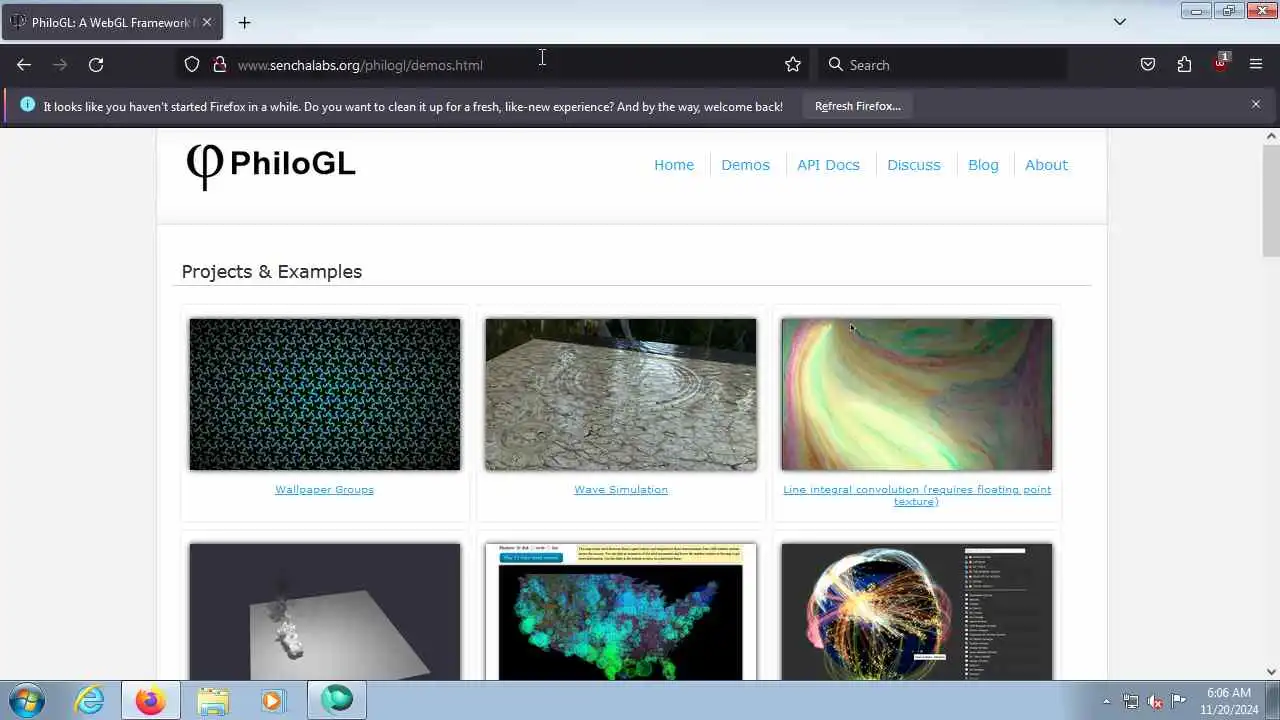Close the PhiloGL browser tab
Screen dimensions: 1280x720
tap(207, 22)
